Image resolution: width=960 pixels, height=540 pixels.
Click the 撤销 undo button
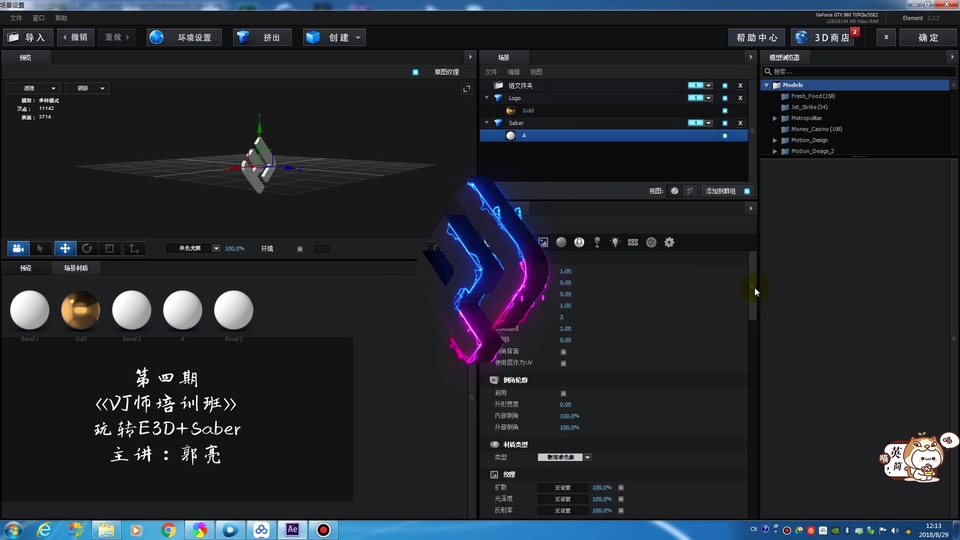pos(76,37)
